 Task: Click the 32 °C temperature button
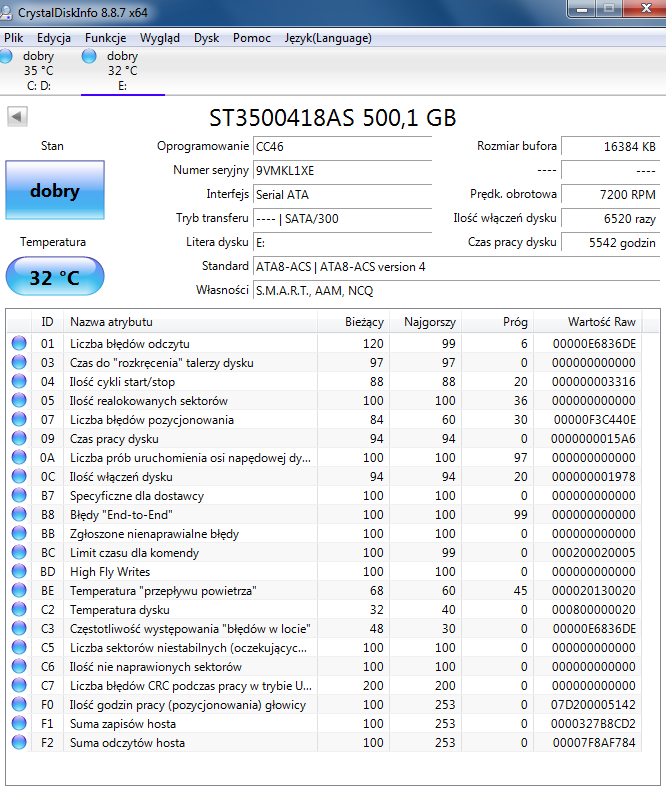55,276
